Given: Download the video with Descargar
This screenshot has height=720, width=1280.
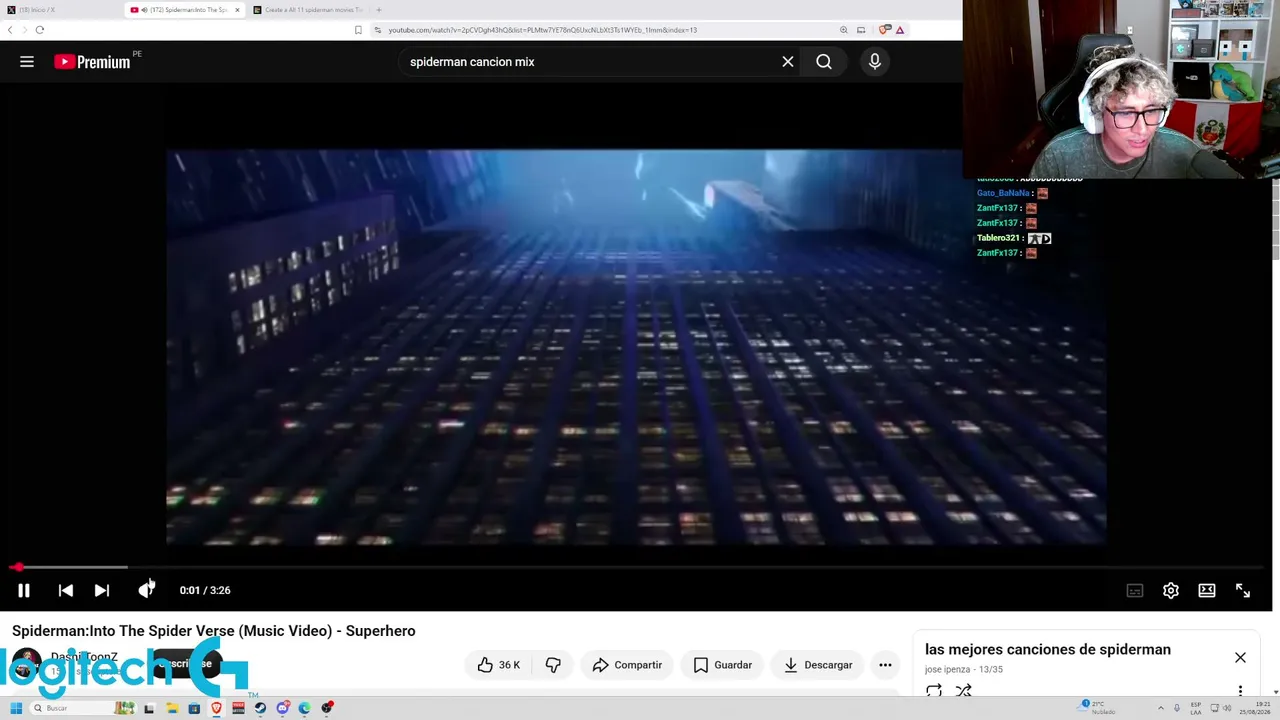Looking at the screenshot, I should coord(818,665).
